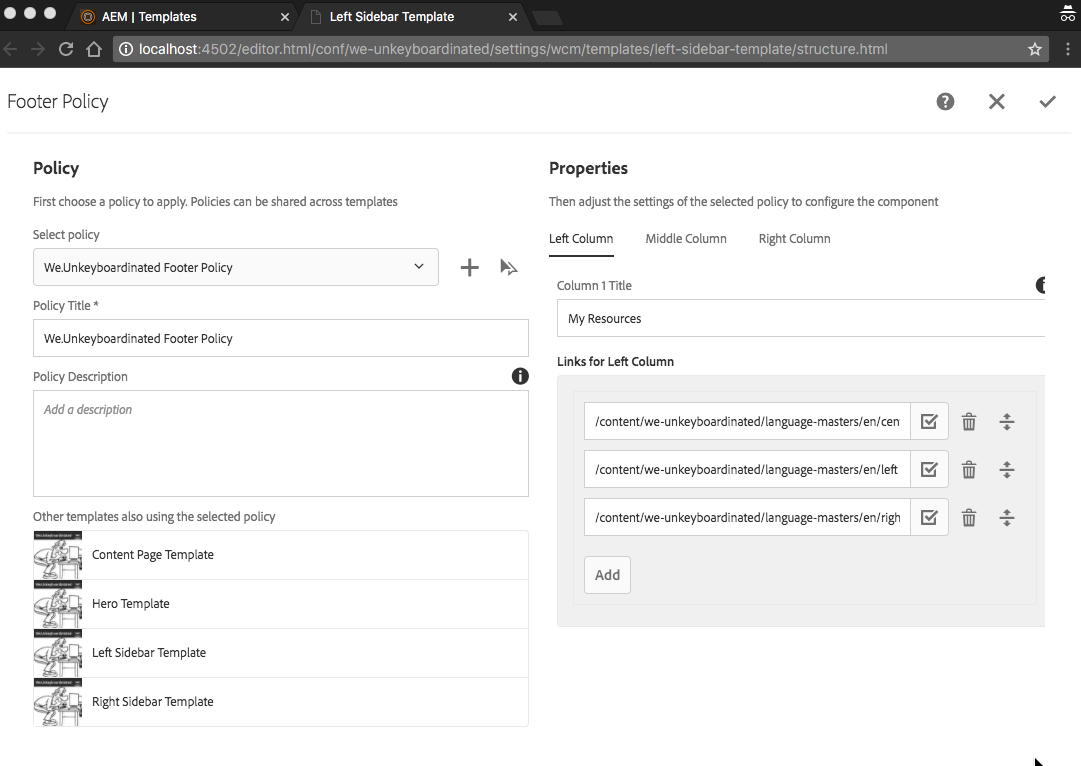Click the plus icon to add policy

[x=469, y=267]
